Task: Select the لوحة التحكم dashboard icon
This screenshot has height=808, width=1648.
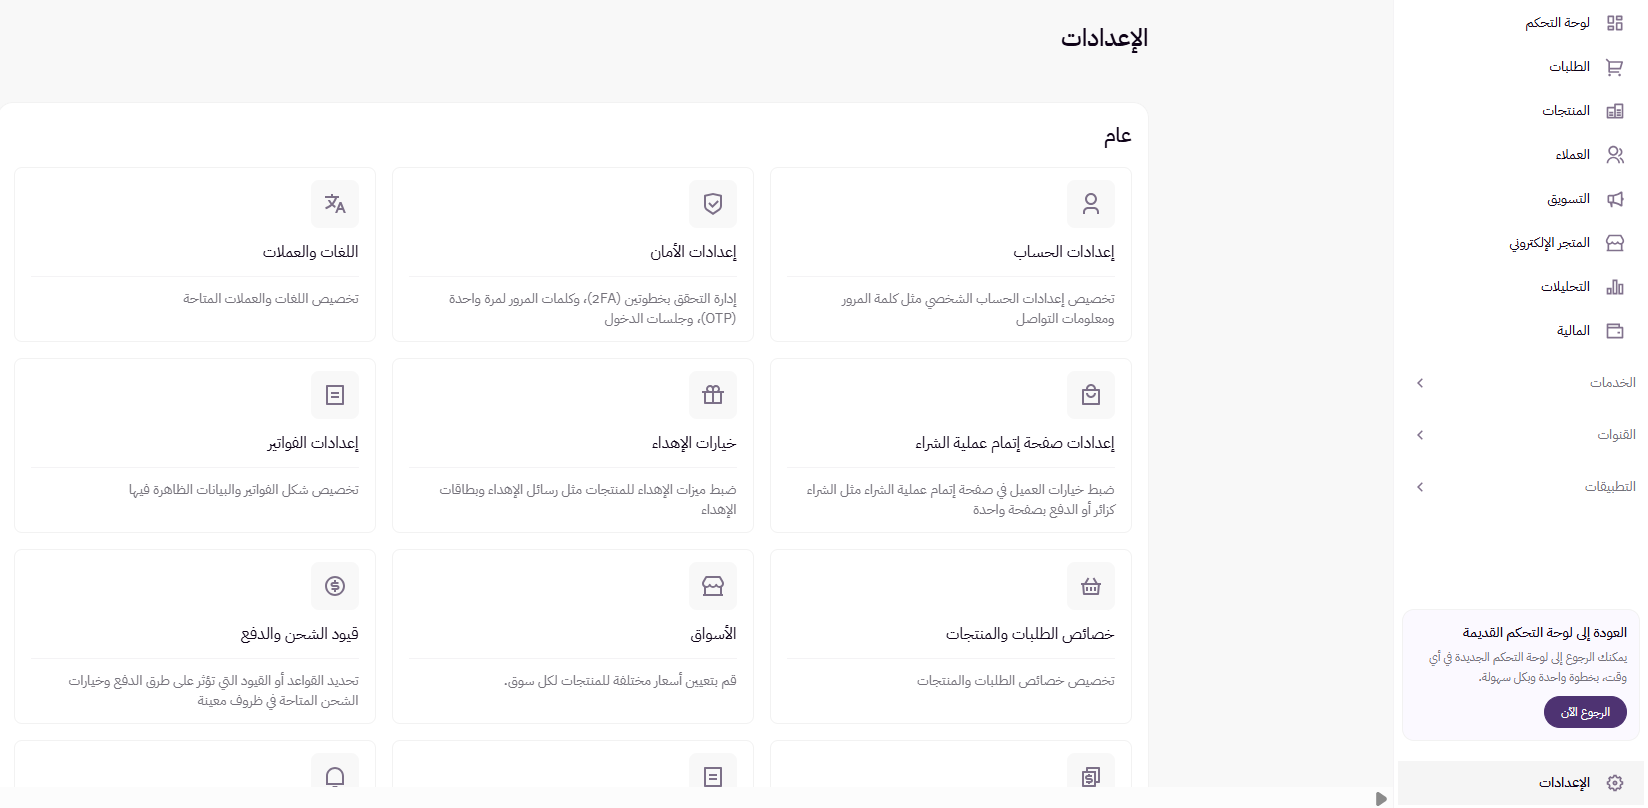Action: [1615, 22]
